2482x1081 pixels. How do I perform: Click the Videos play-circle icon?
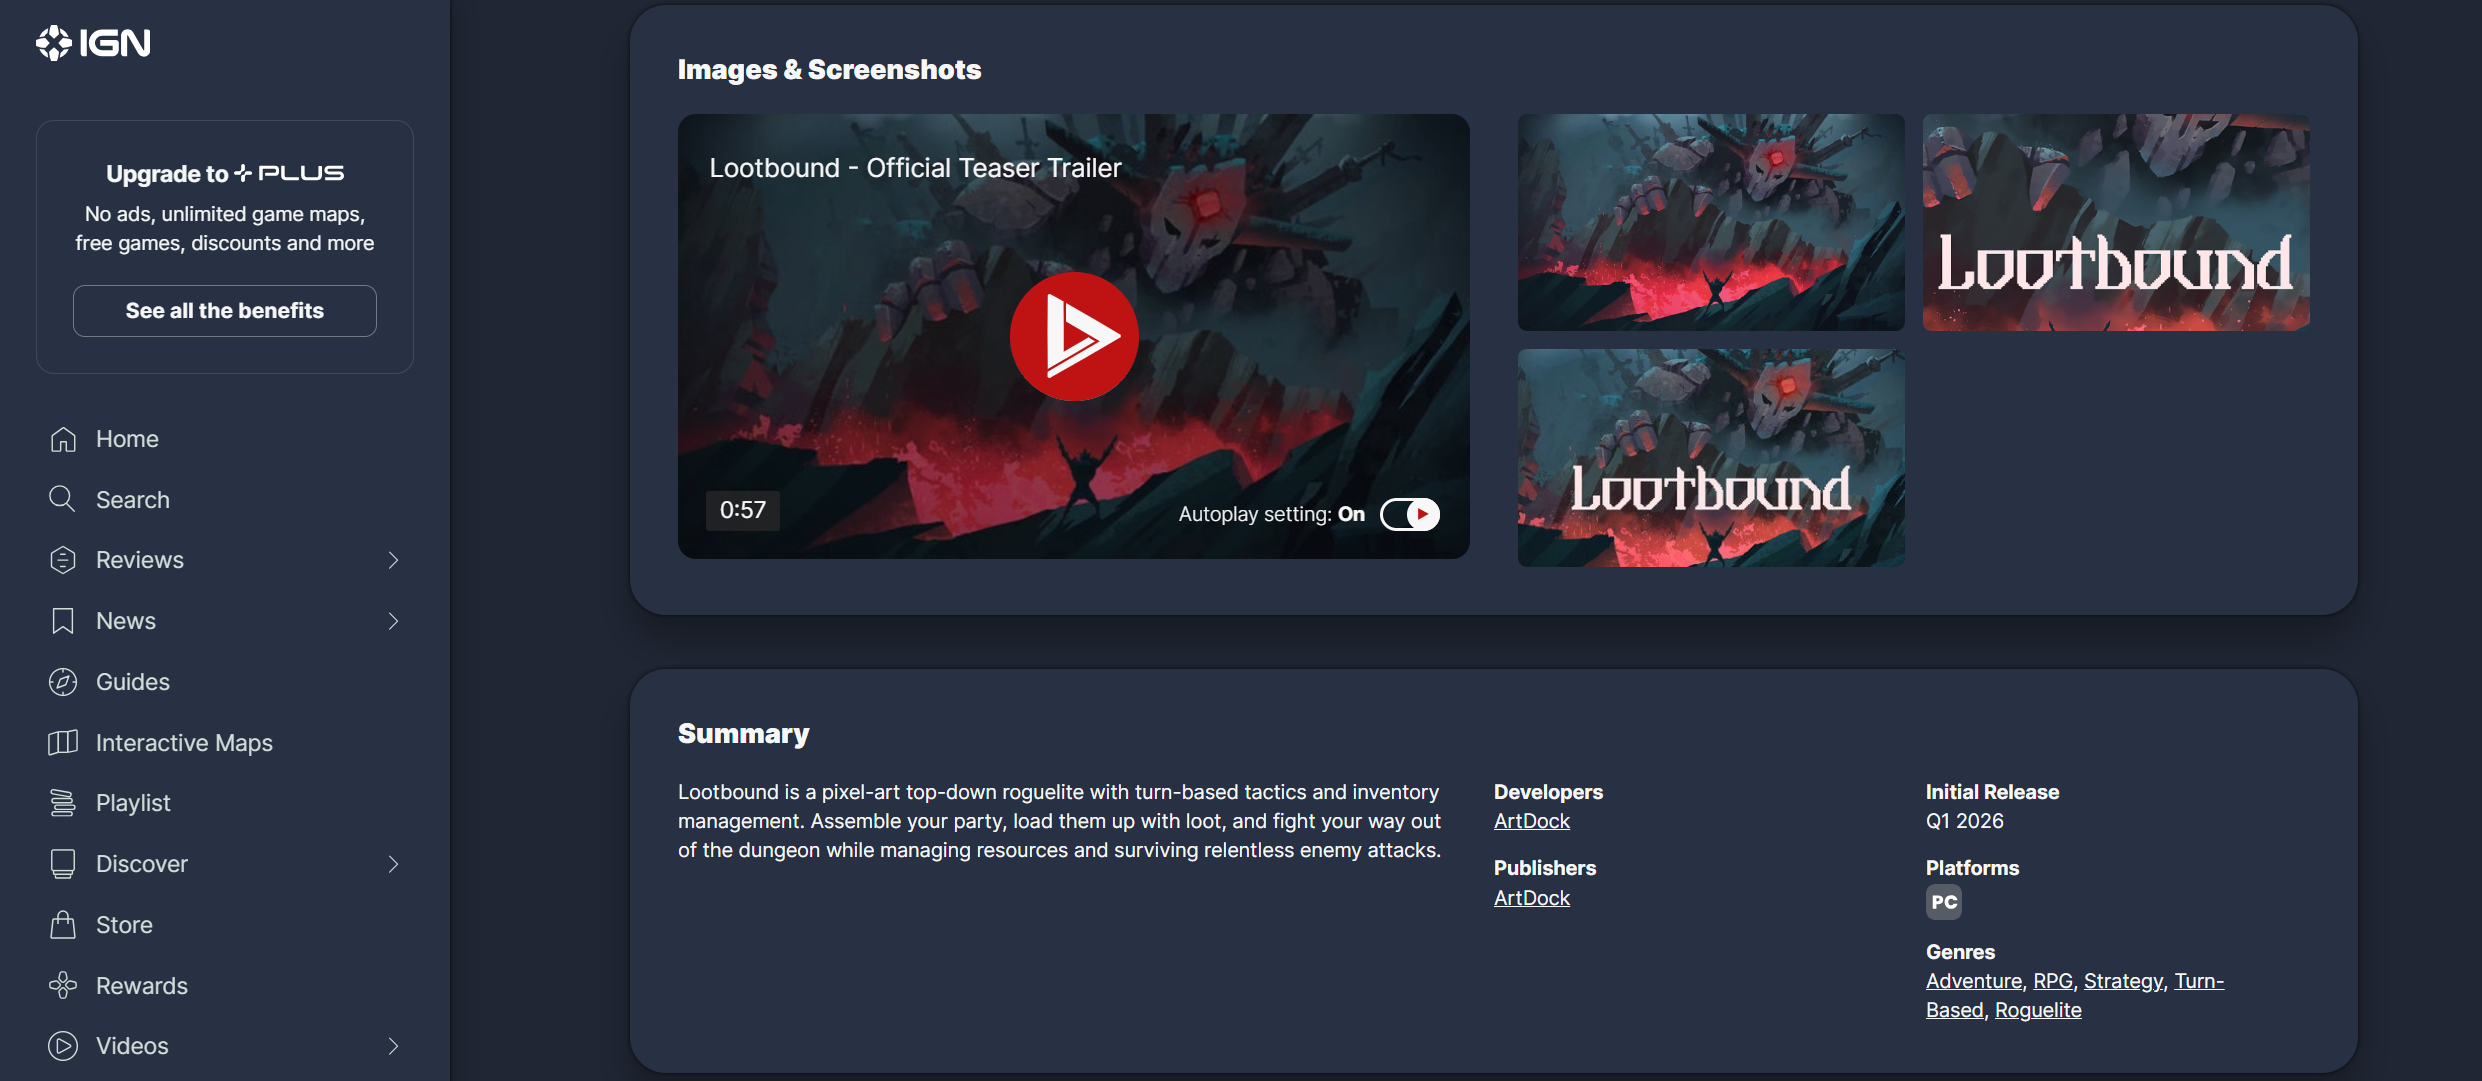tap(63, 1046)
